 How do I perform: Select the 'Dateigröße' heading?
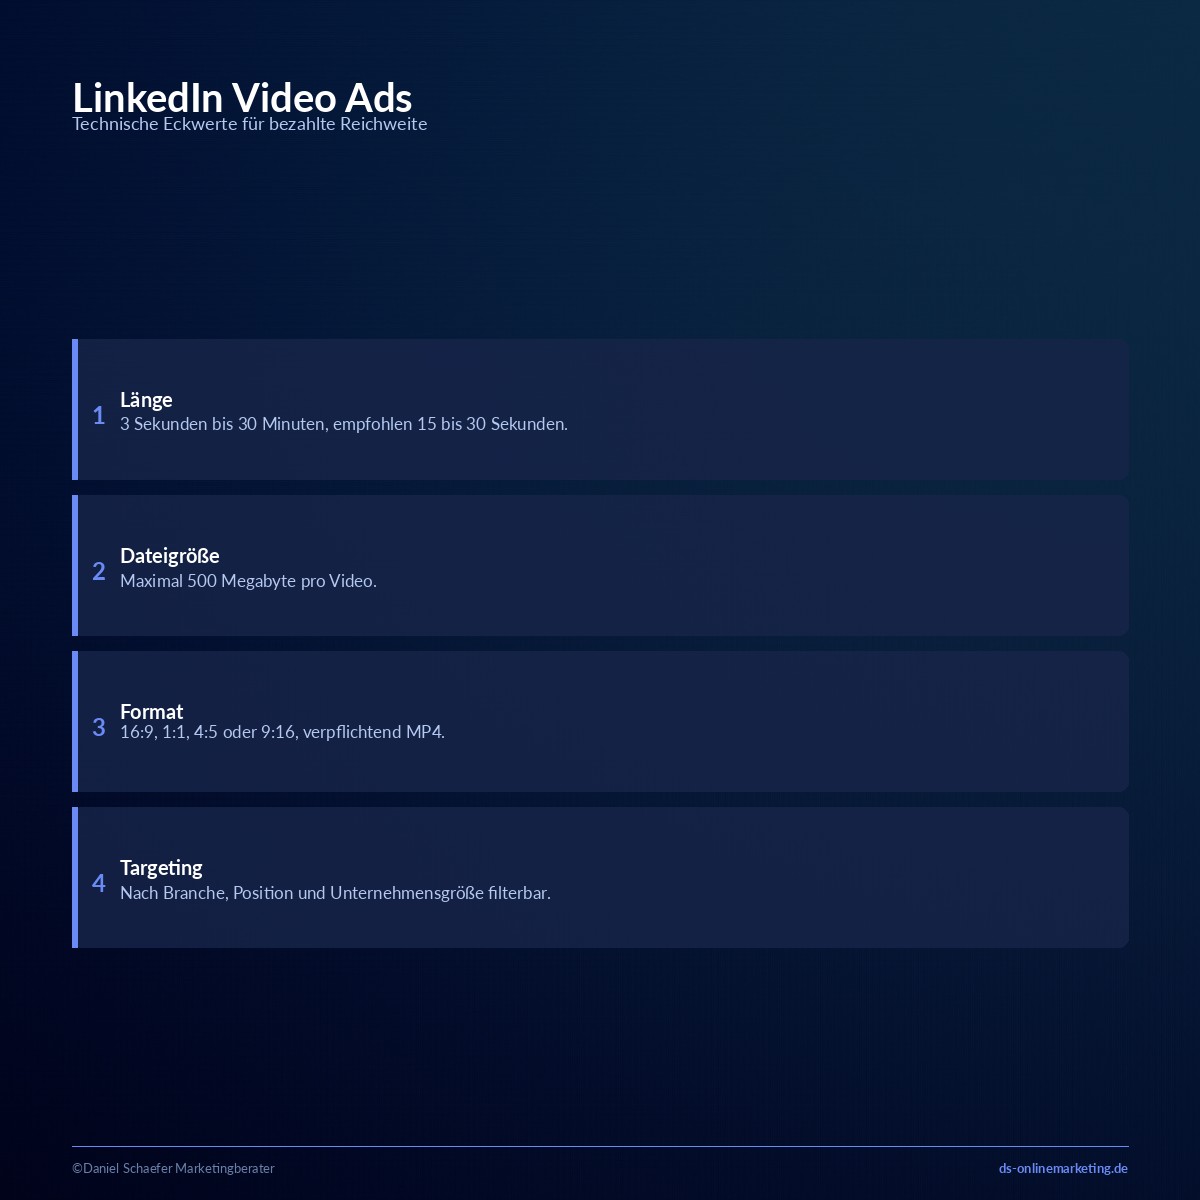170,556
